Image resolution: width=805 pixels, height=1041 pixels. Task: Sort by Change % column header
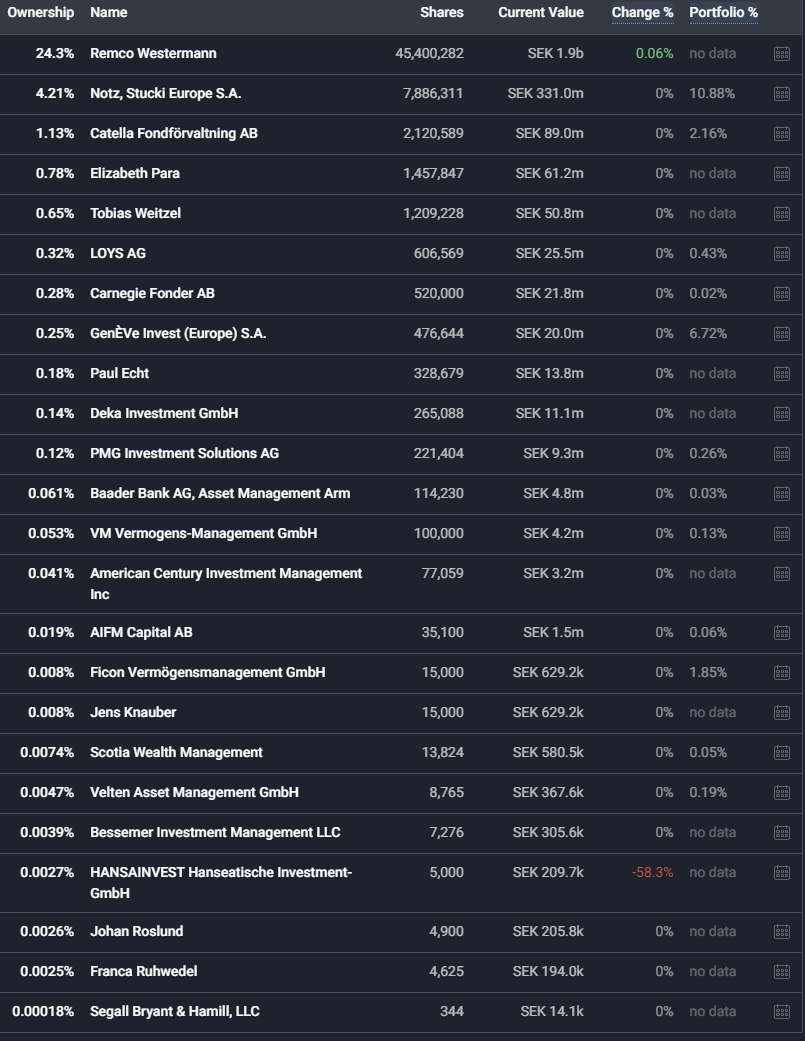[x=642, y=13]
